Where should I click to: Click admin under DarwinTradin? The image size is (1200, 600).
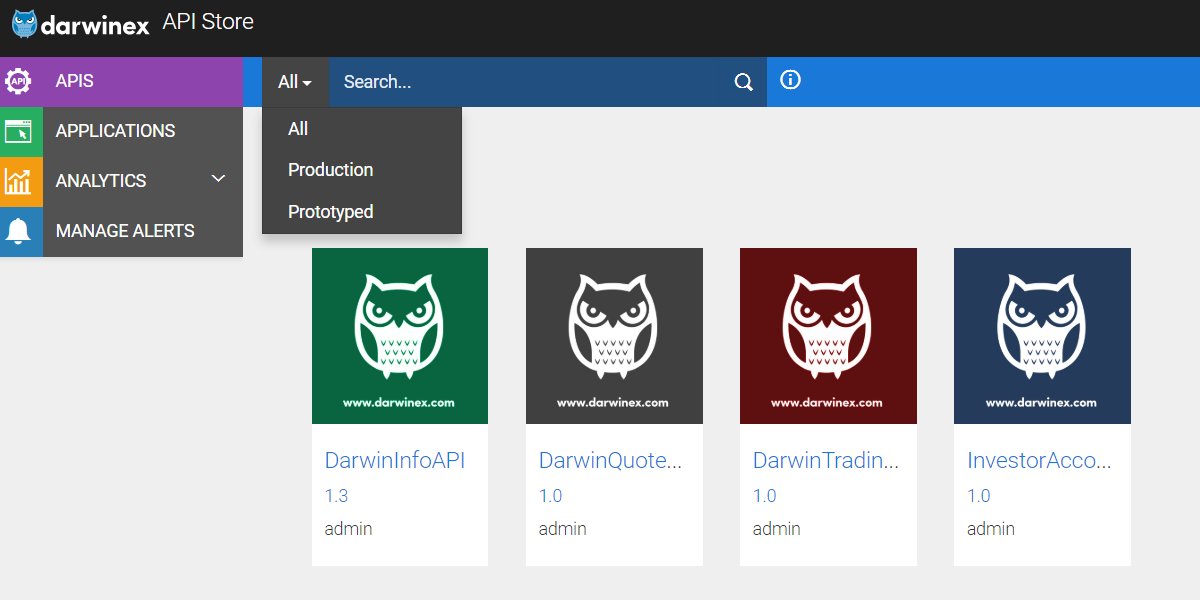(777, 529)
